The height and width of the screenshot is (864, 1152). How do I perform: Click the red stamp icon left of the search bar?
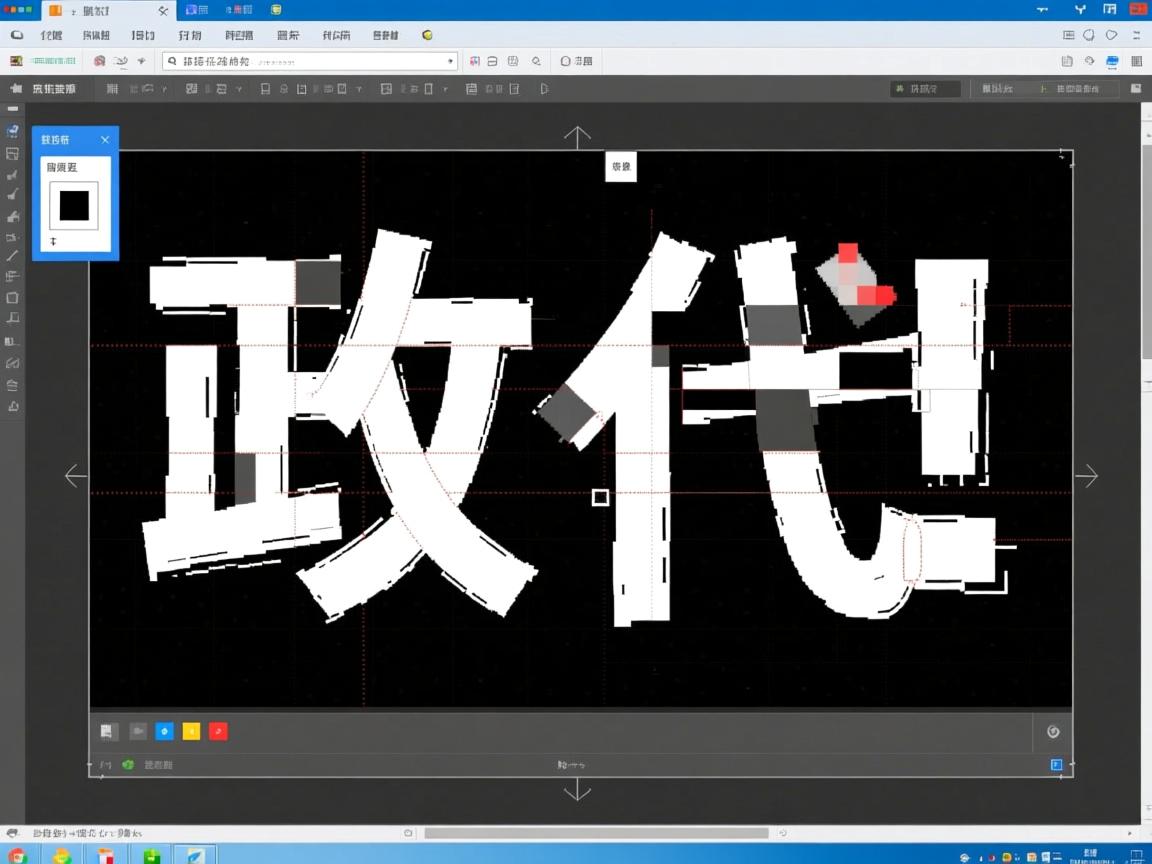pos(100,60)
